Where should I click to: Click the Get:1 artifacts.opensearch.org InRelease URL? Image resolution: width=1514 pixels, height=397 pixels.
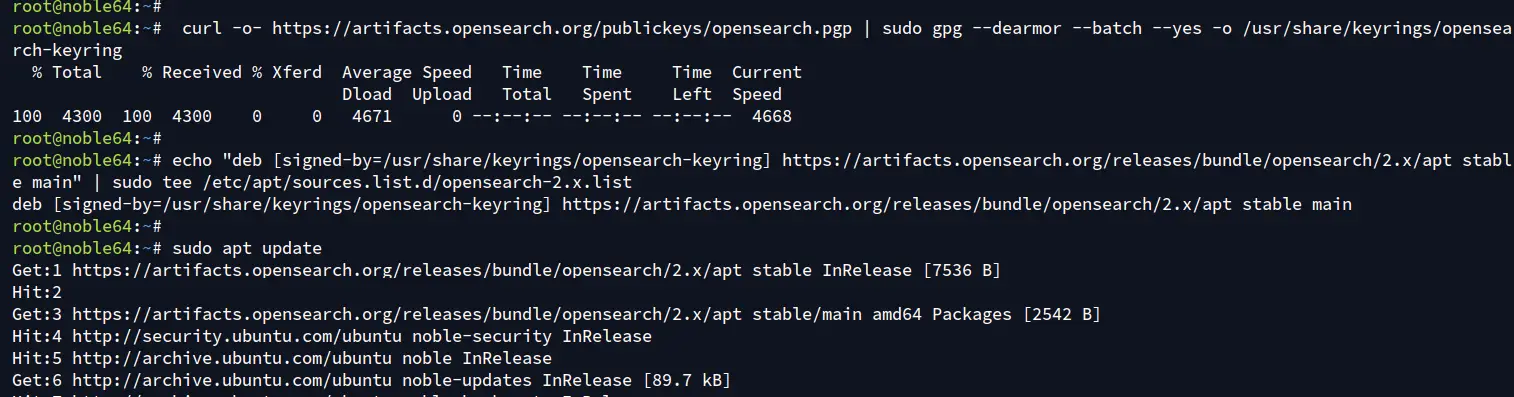click(442, 270)
